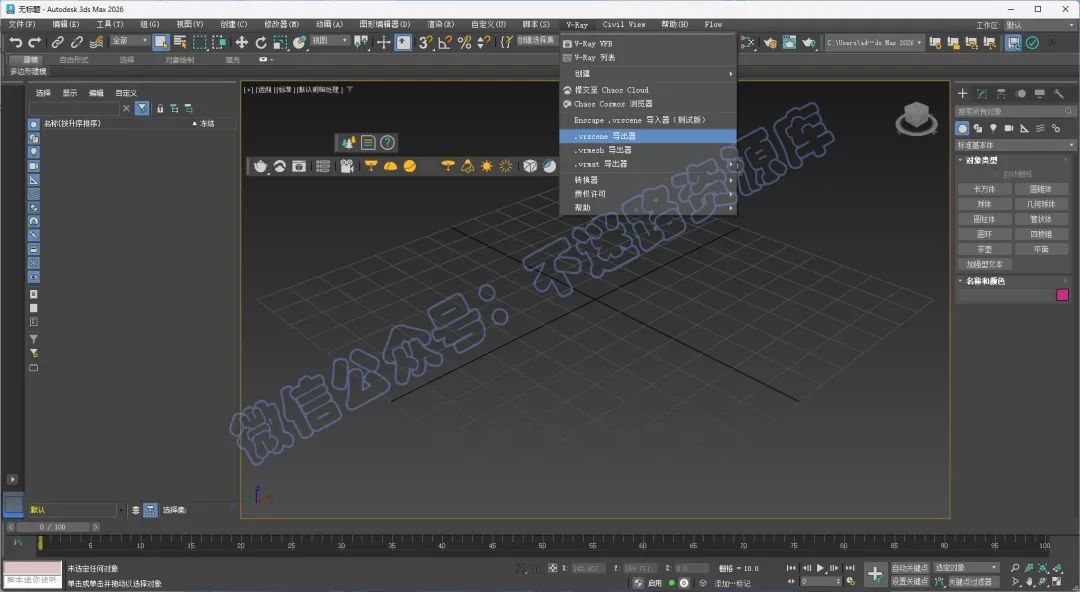Activate the Select and Rotate tool
Viewport: 1080px width, 592px height.
pyautogui.click(x=261, y=43)
